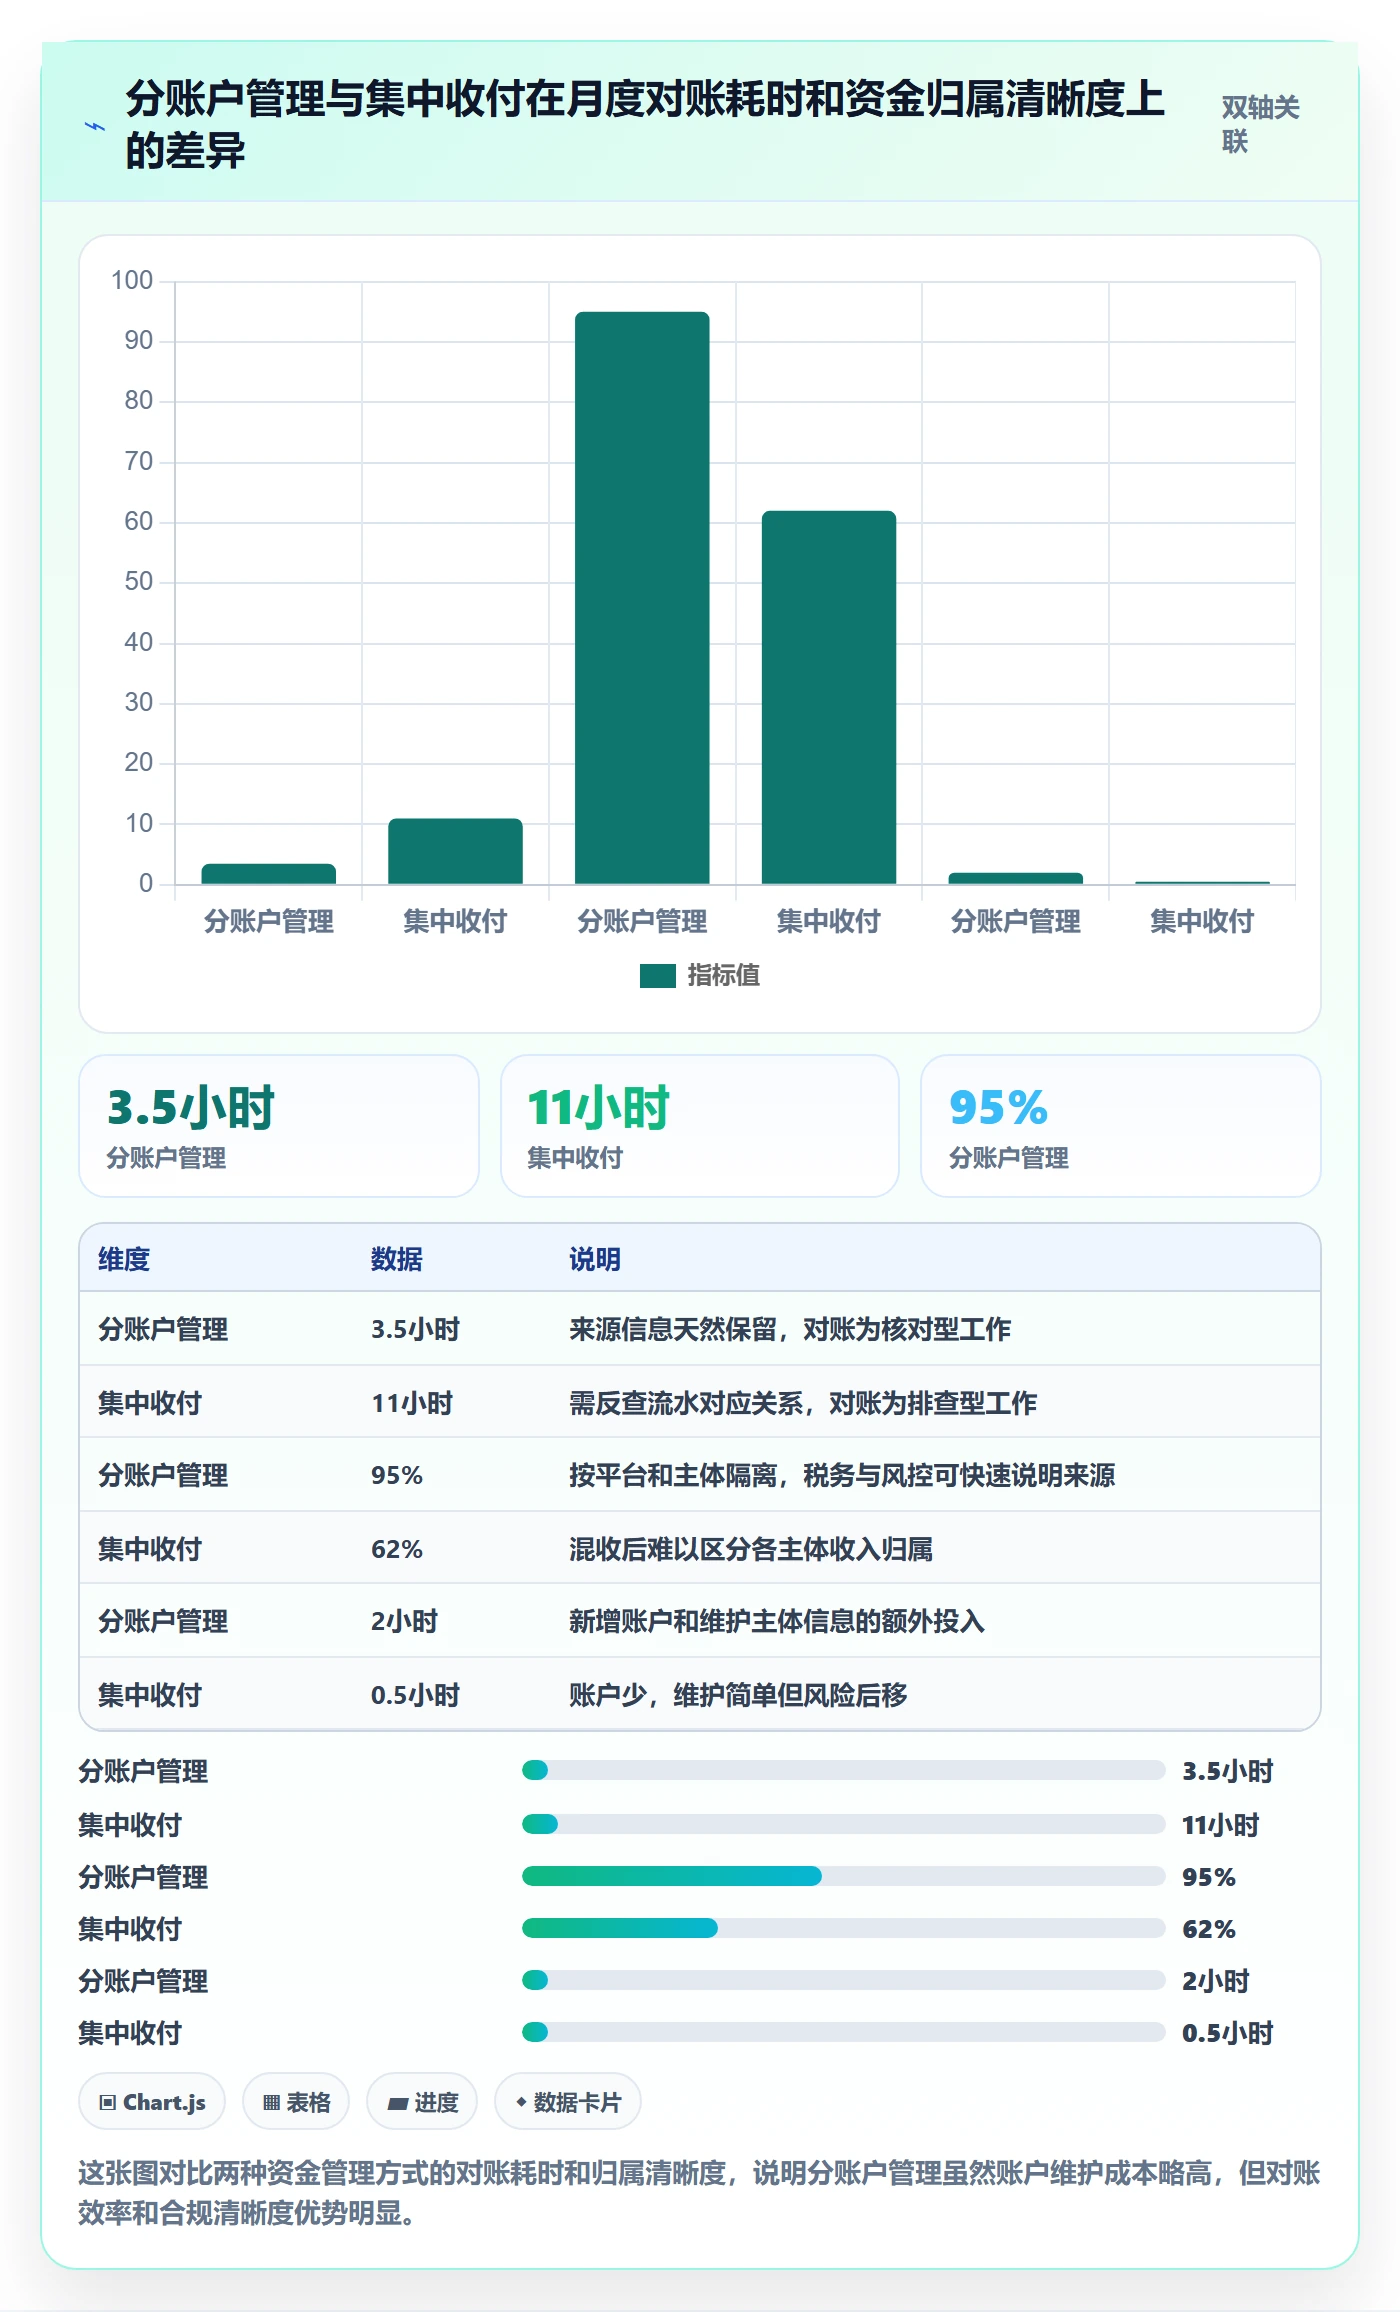The width and height of the screenshot is (1400, 2312).
Task: Click the Chart.js tag icon
Action: pyautogui.click(x=107, y=2102)
